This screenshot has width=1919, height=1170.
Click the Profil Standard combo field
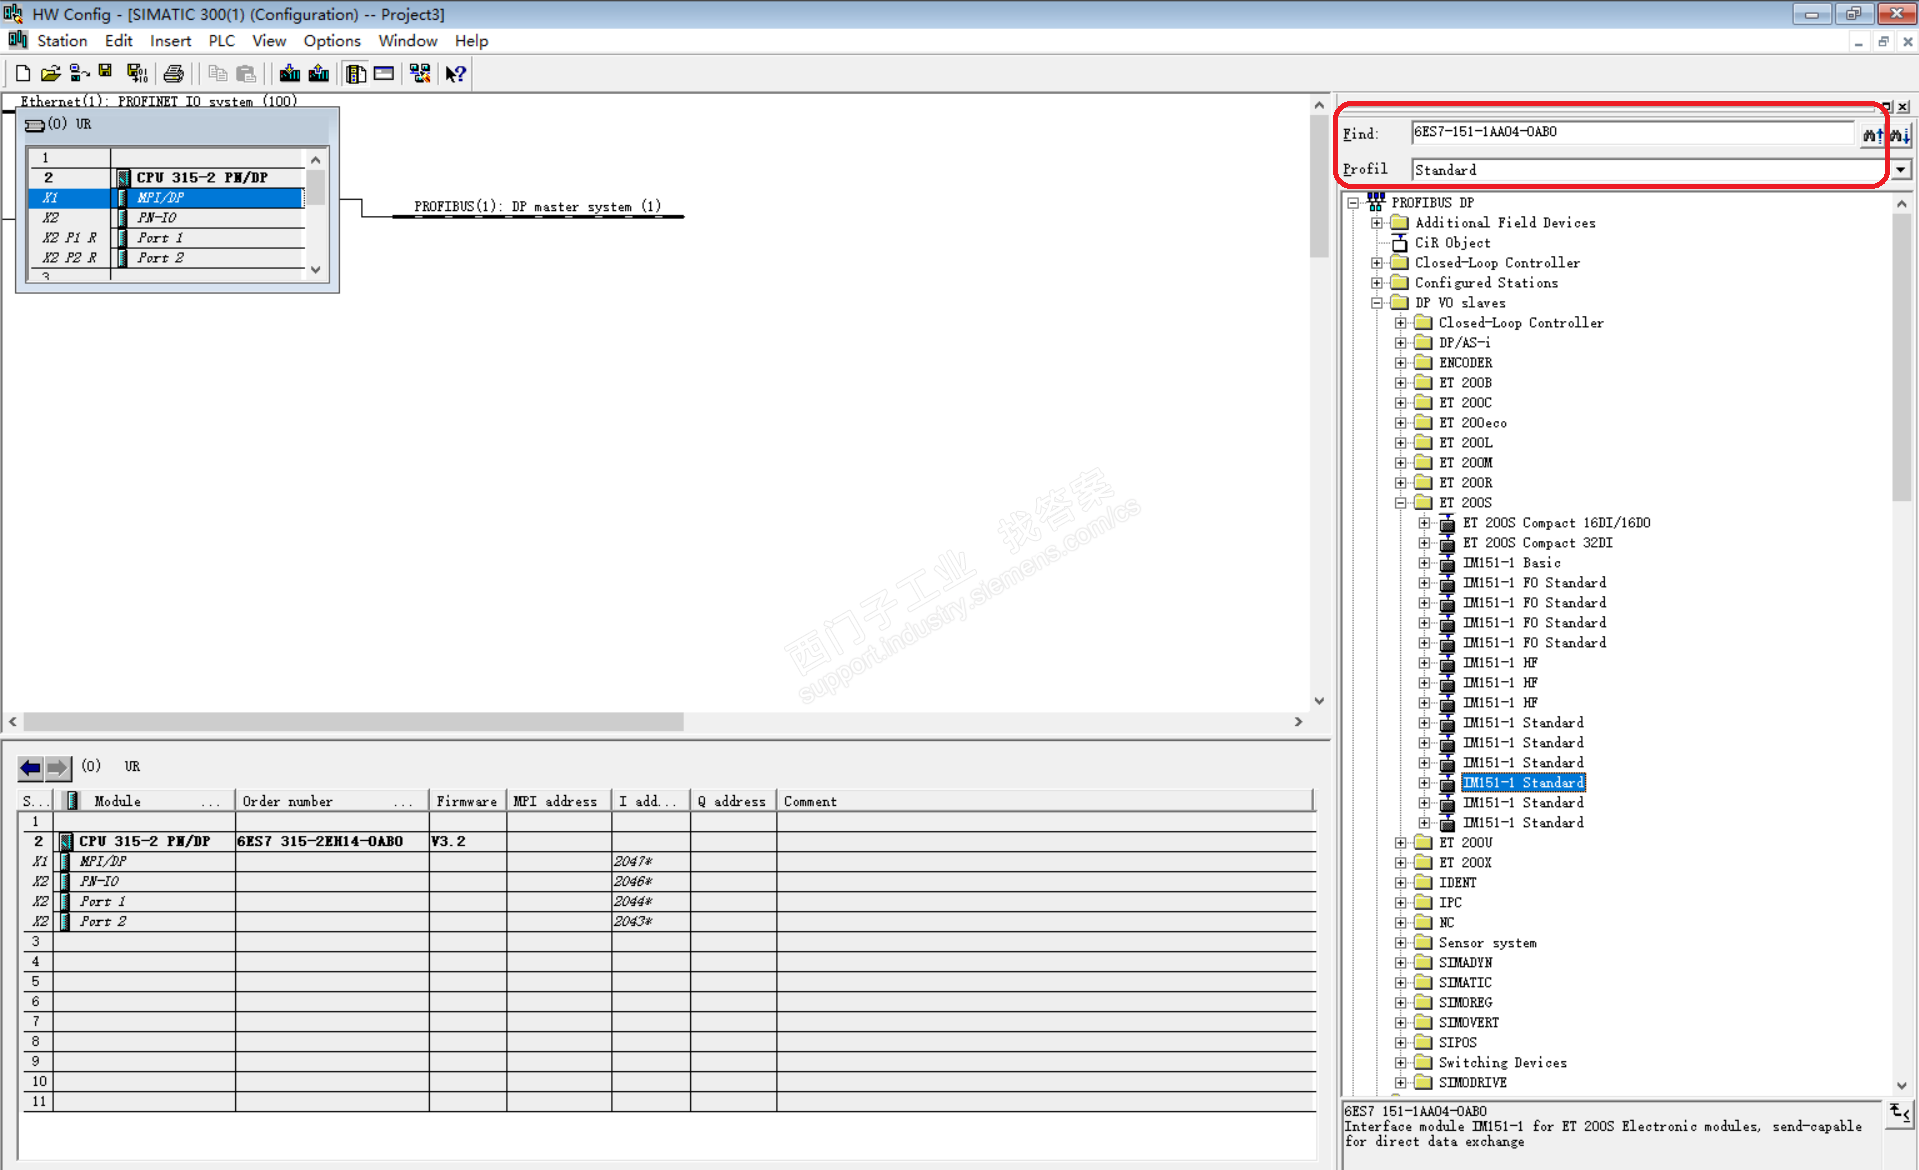1650,170
